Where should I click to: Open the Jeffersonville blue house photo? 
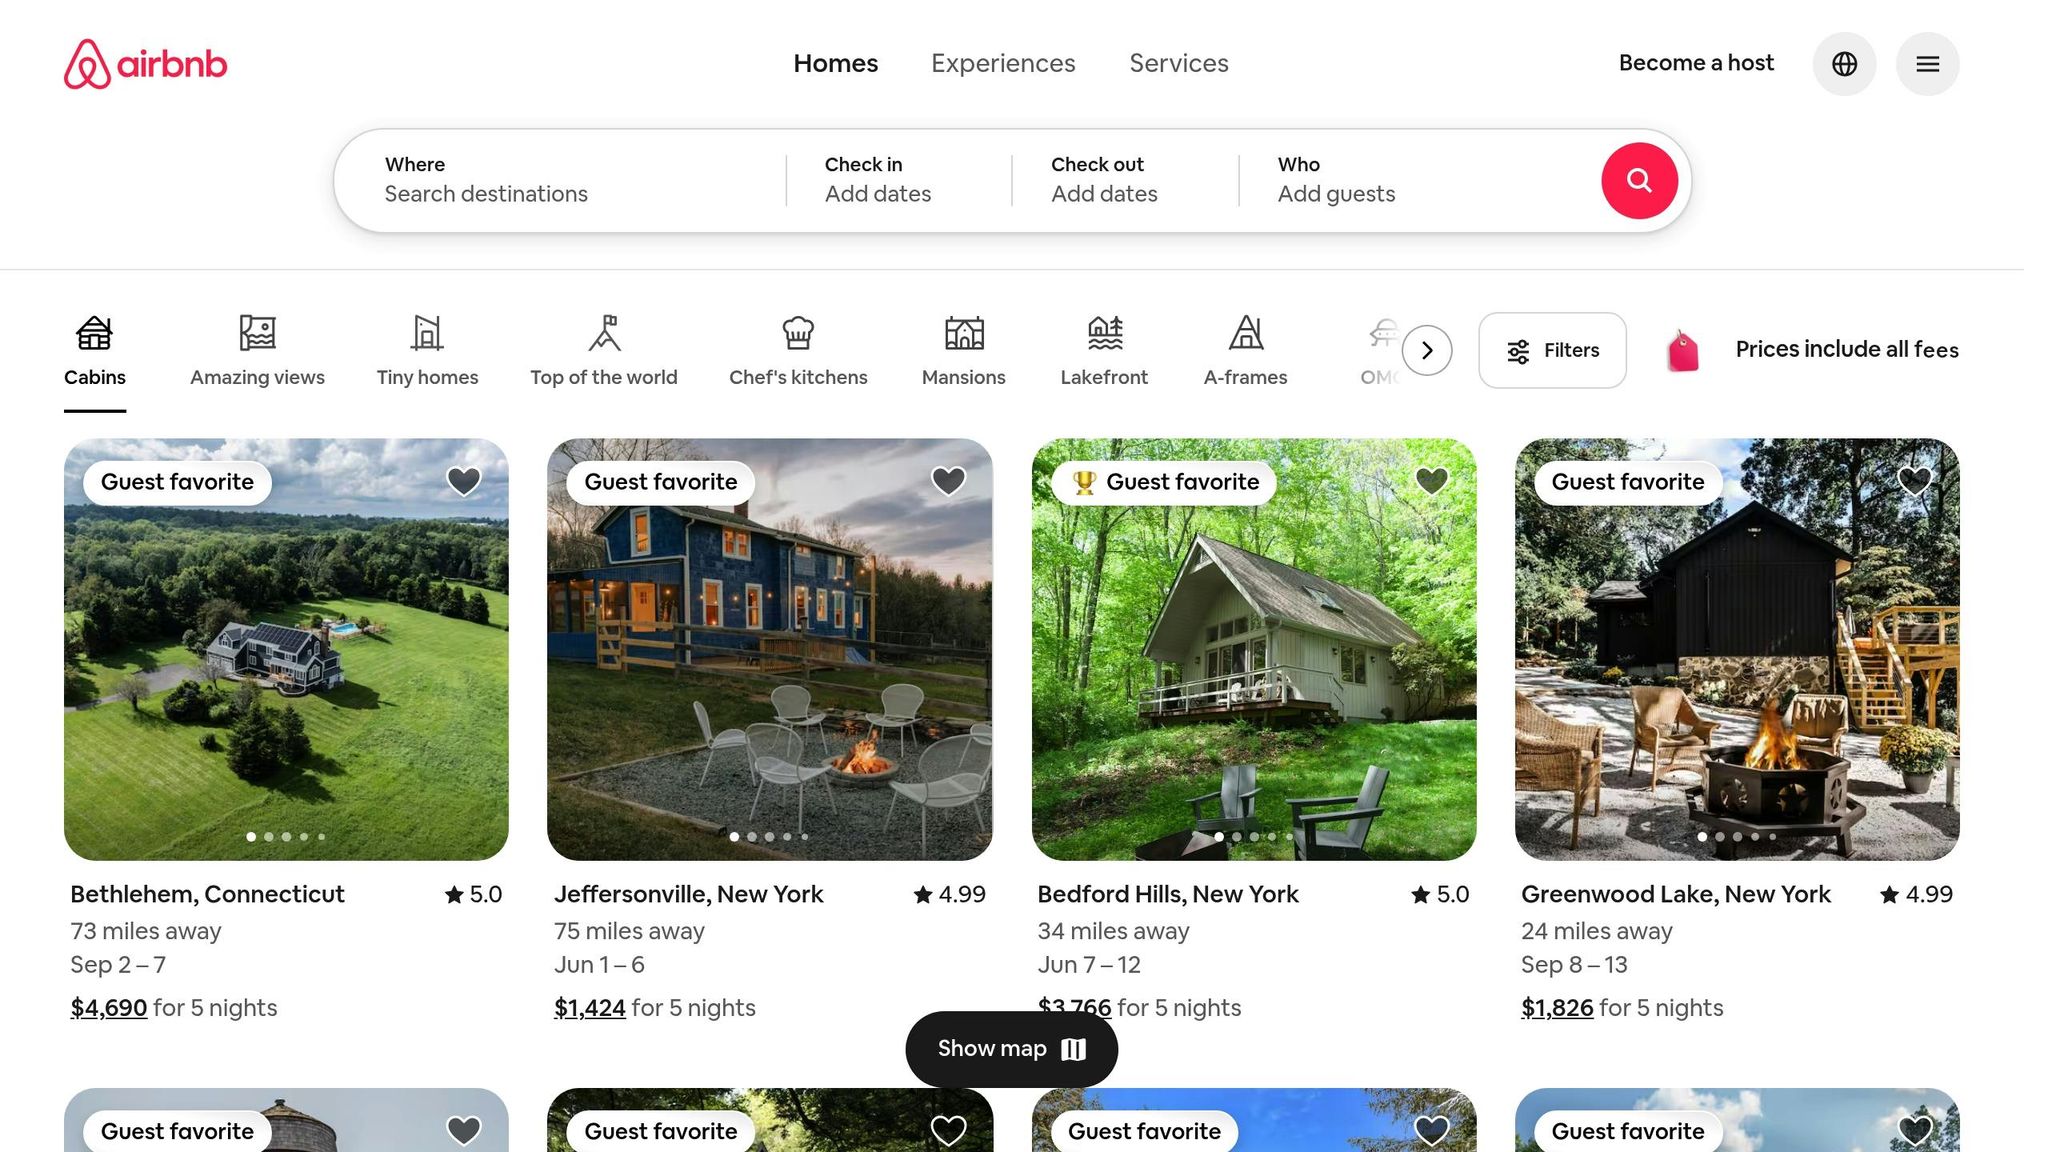coord(770,650)
